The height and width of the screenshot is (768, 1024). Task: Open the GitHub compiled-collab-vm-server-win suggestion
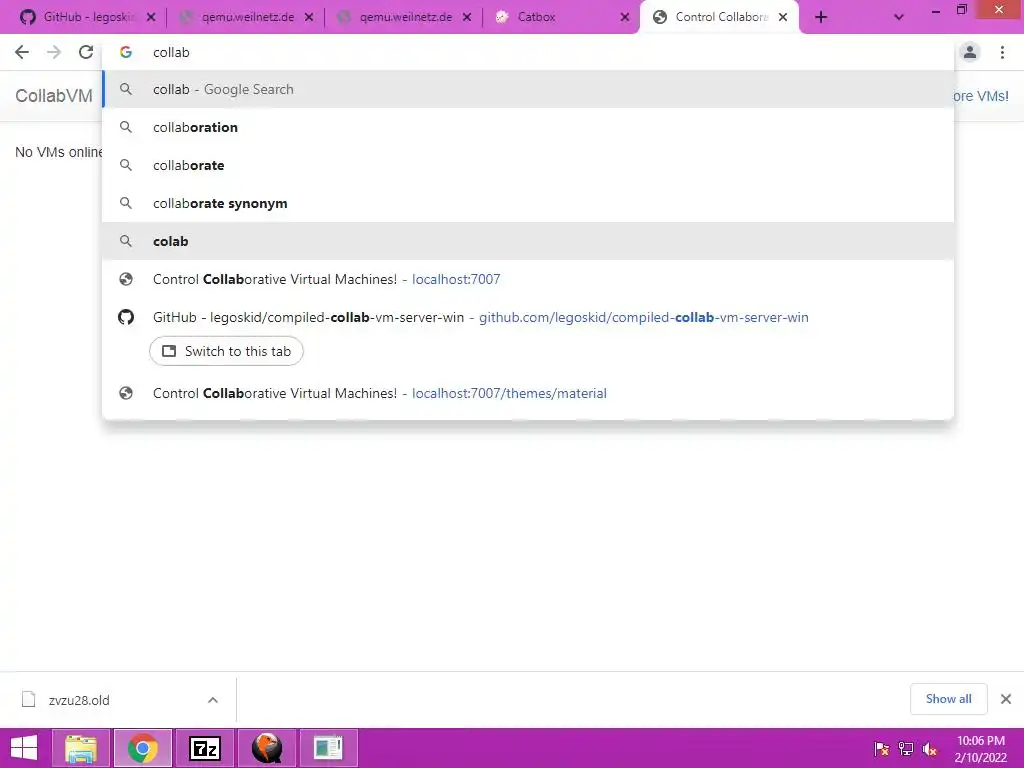[528, 317]
